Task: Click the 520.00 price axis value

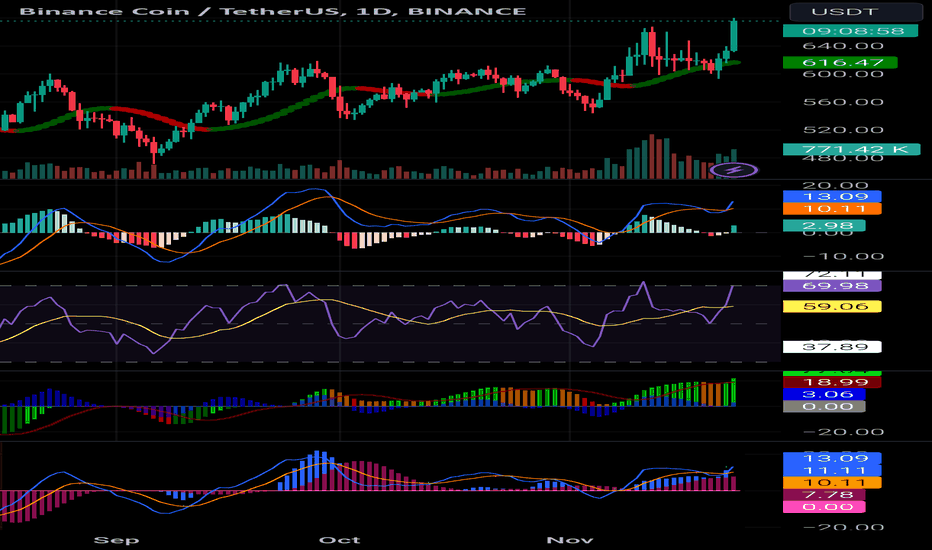Action: [x=843, y=130]
